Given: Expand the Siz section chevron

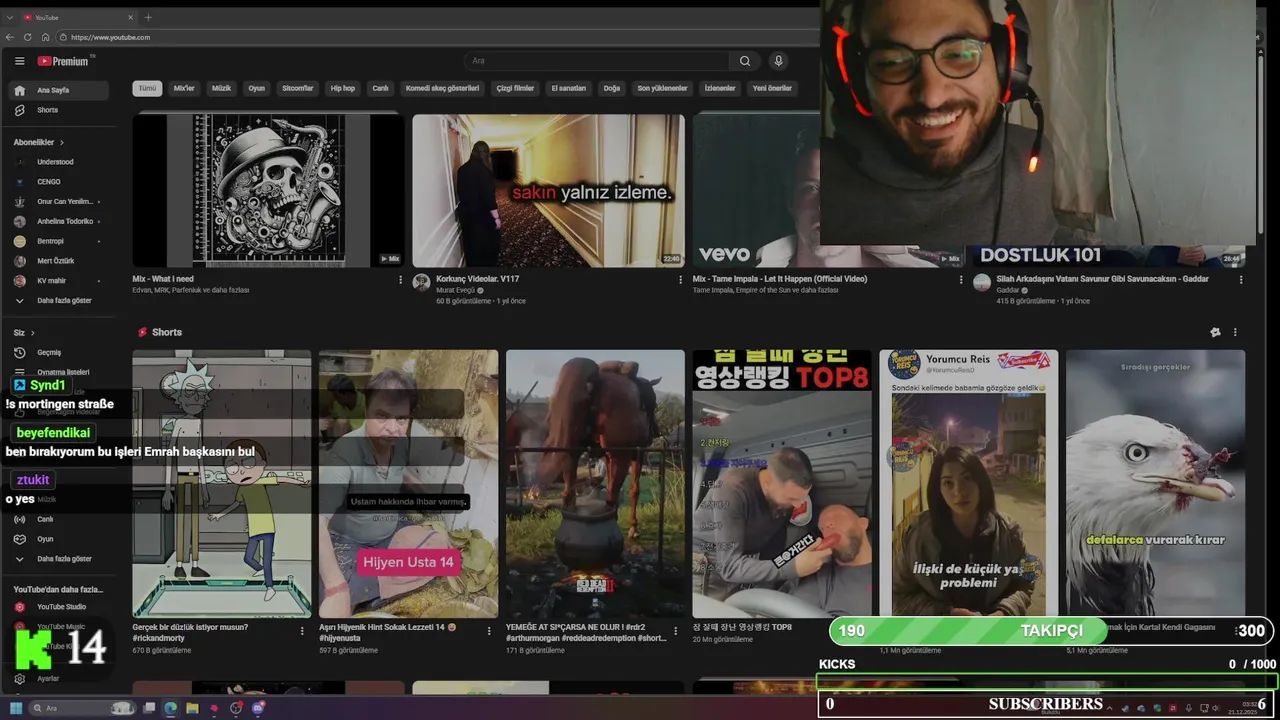Looking at the screenshot, I should coord(32,333).
